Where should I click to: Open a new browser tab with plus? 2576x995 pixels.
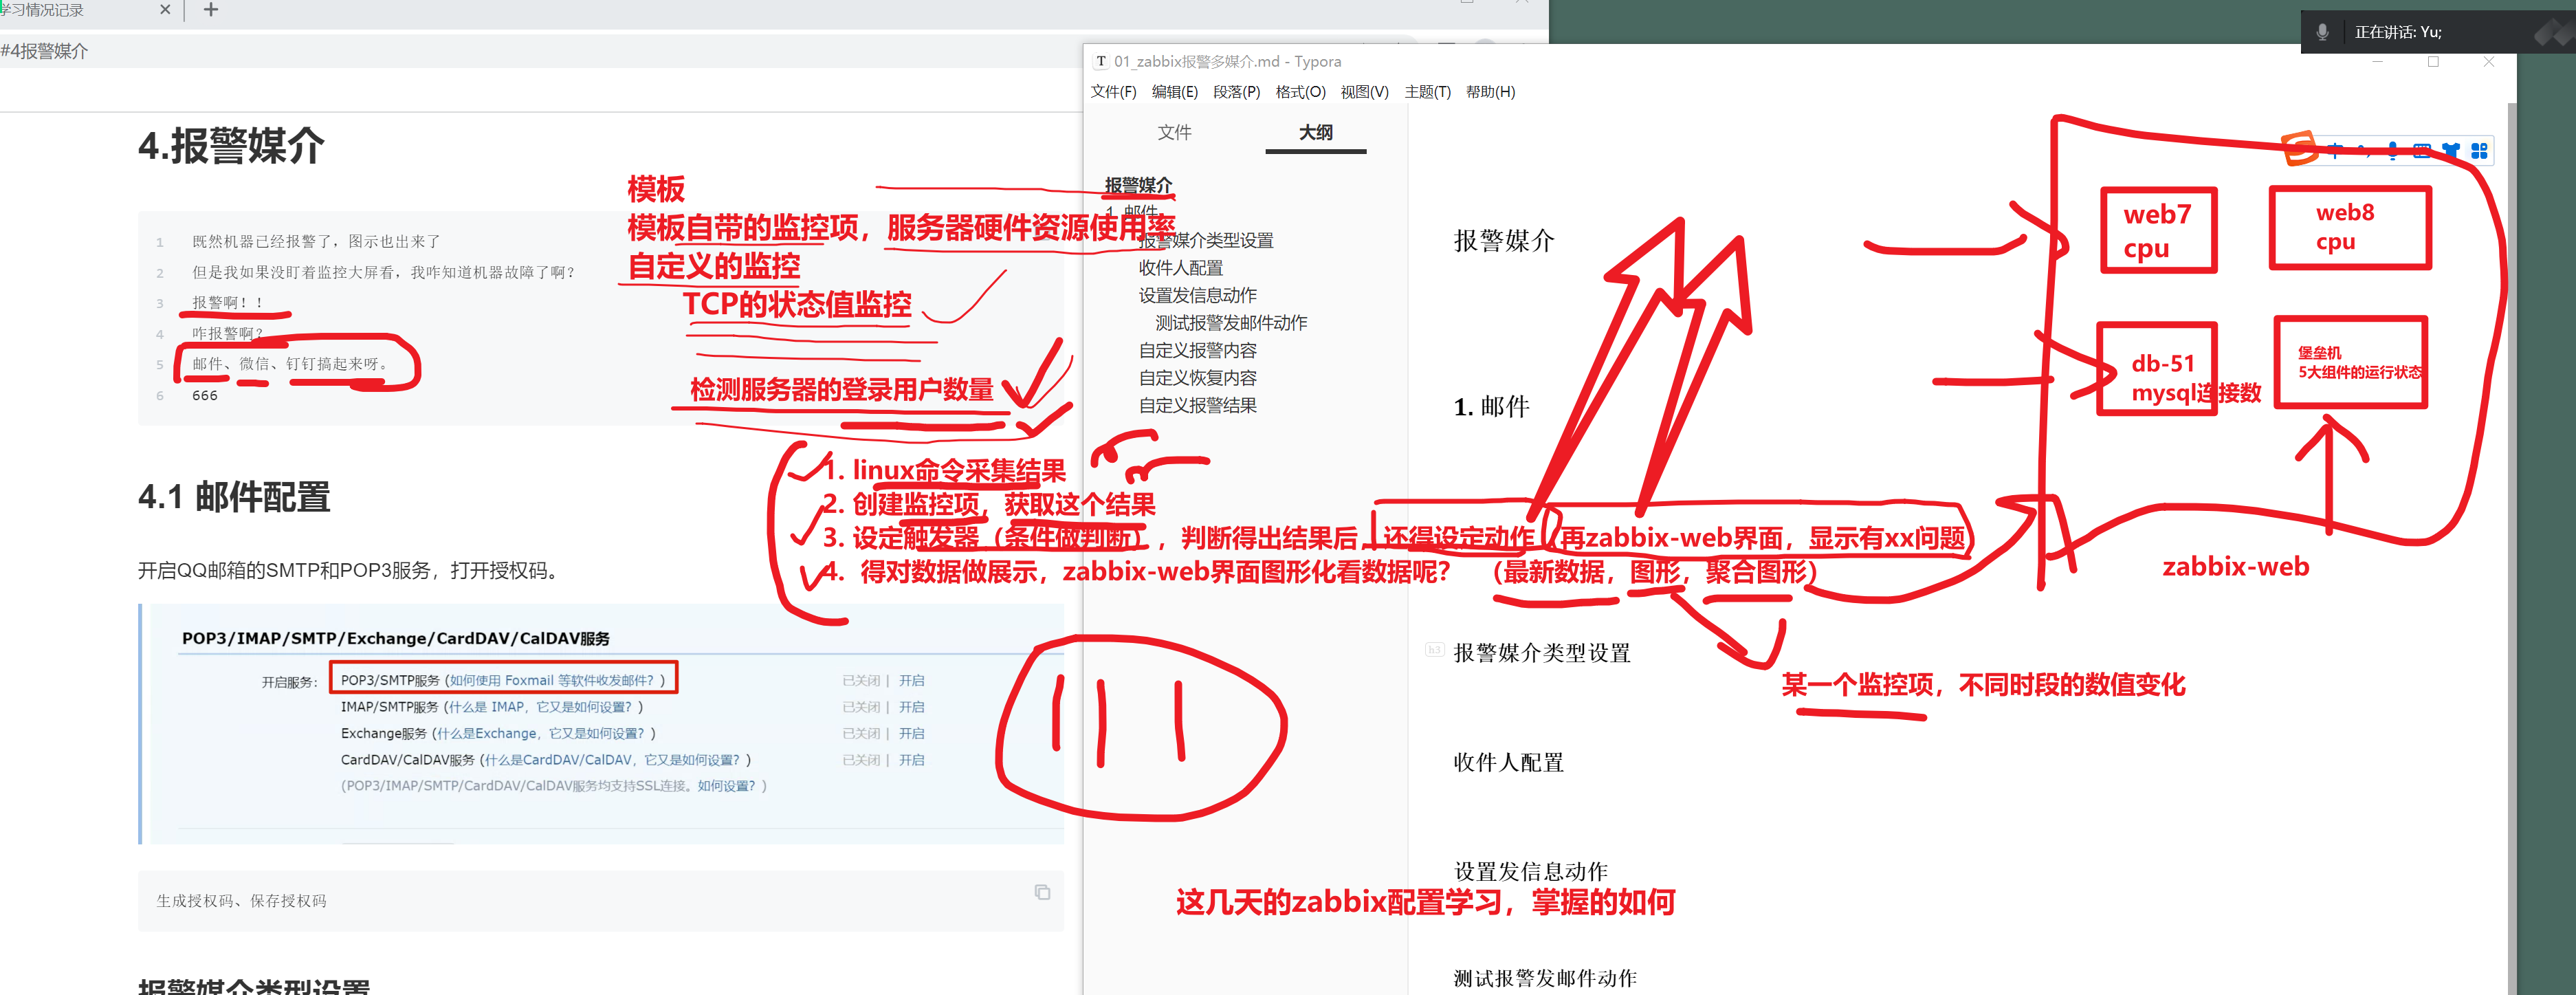coord(210,10)
